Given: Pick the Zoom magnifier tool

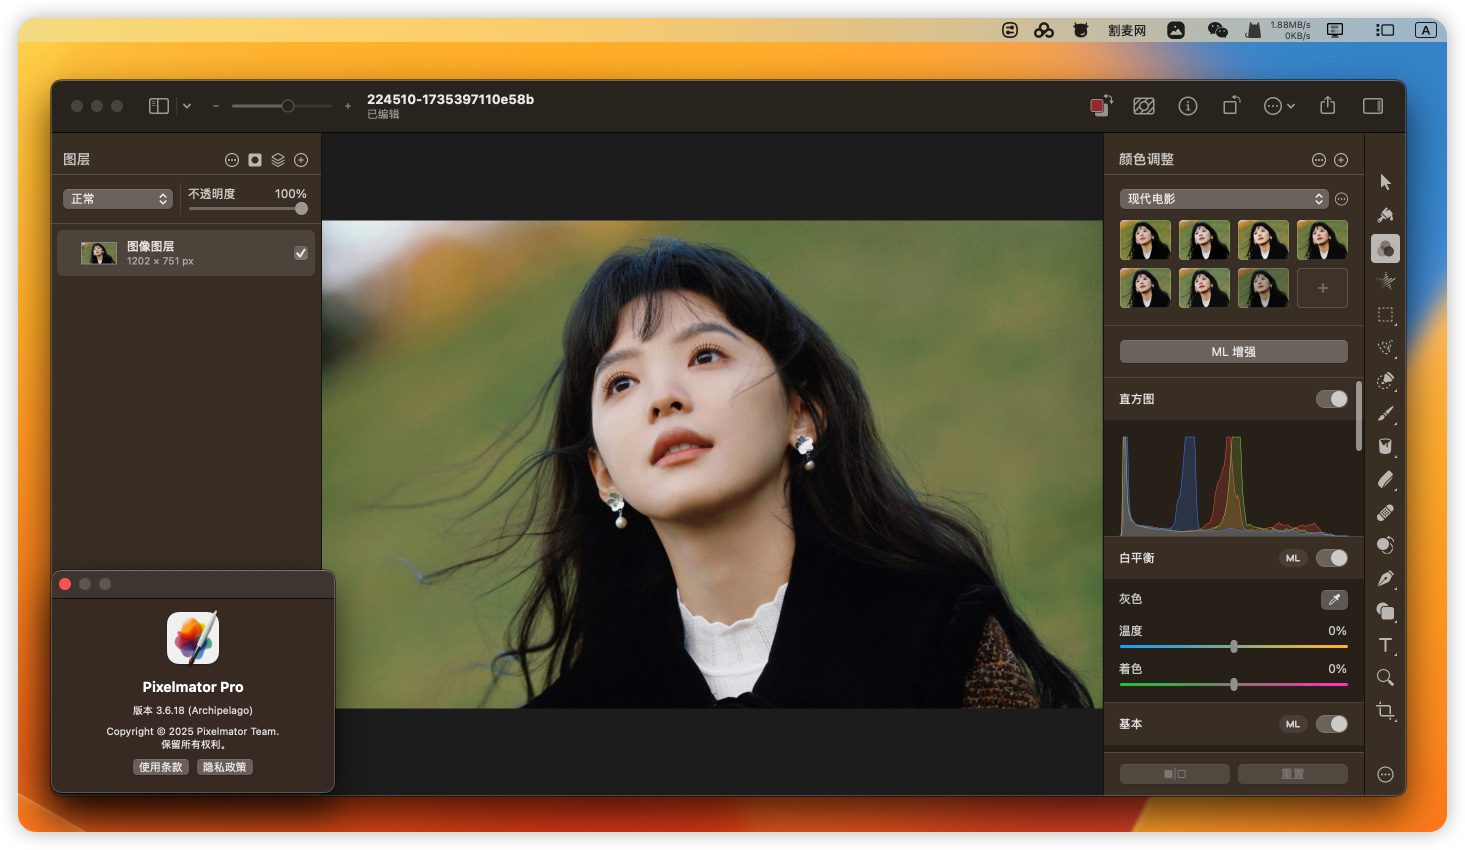Looking at the screenshot, I should coord(1385,678).
